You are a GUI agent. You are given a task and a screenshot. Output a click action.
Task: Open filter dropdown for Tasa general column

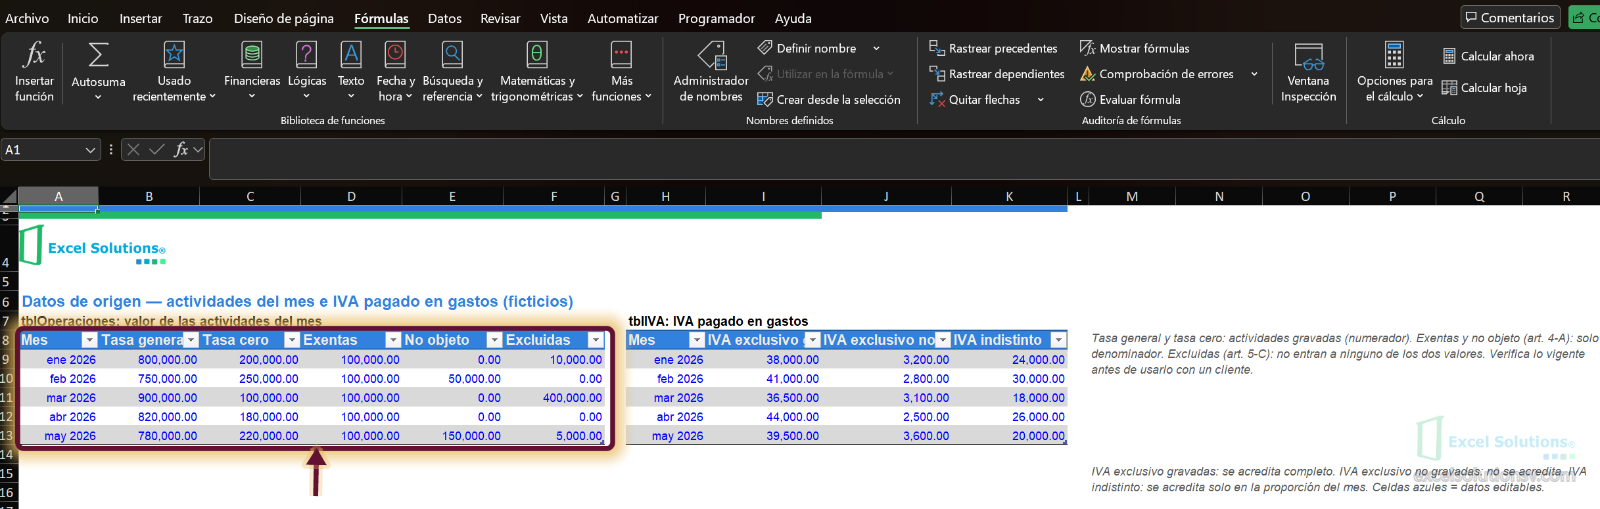click(x=191, y=340)
